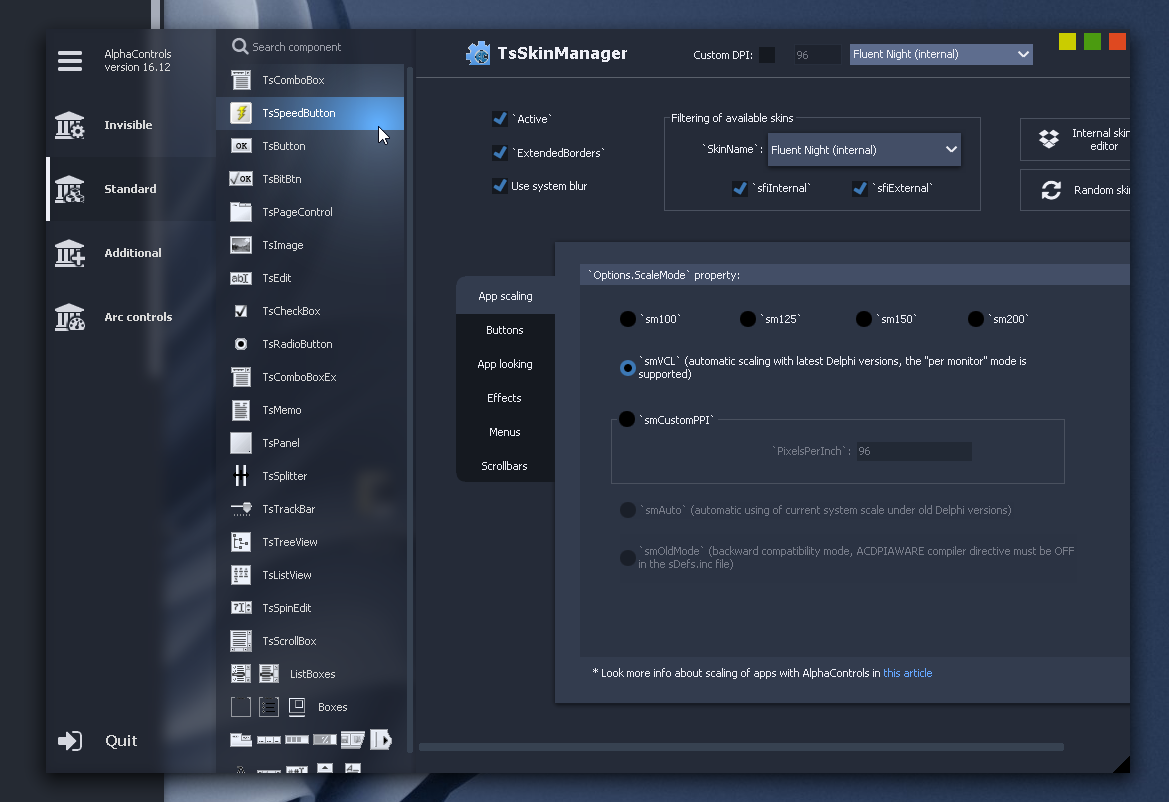Image resolution: width=1169 pixels, height=802 pixels.
Task: Open the top skin selection dropdown
Action: (x=941, y=54)
